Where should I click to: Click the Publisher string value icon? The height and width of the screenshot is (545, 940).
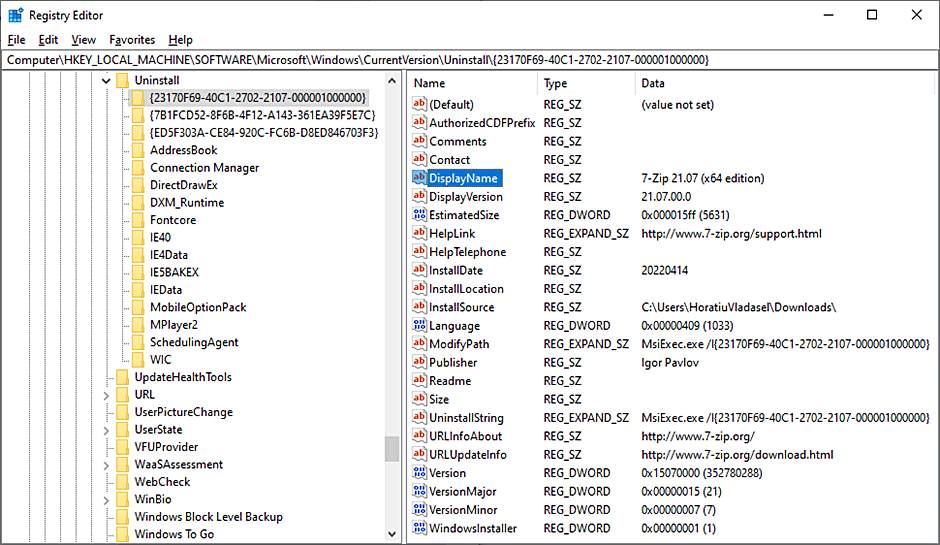pos(419,363)
